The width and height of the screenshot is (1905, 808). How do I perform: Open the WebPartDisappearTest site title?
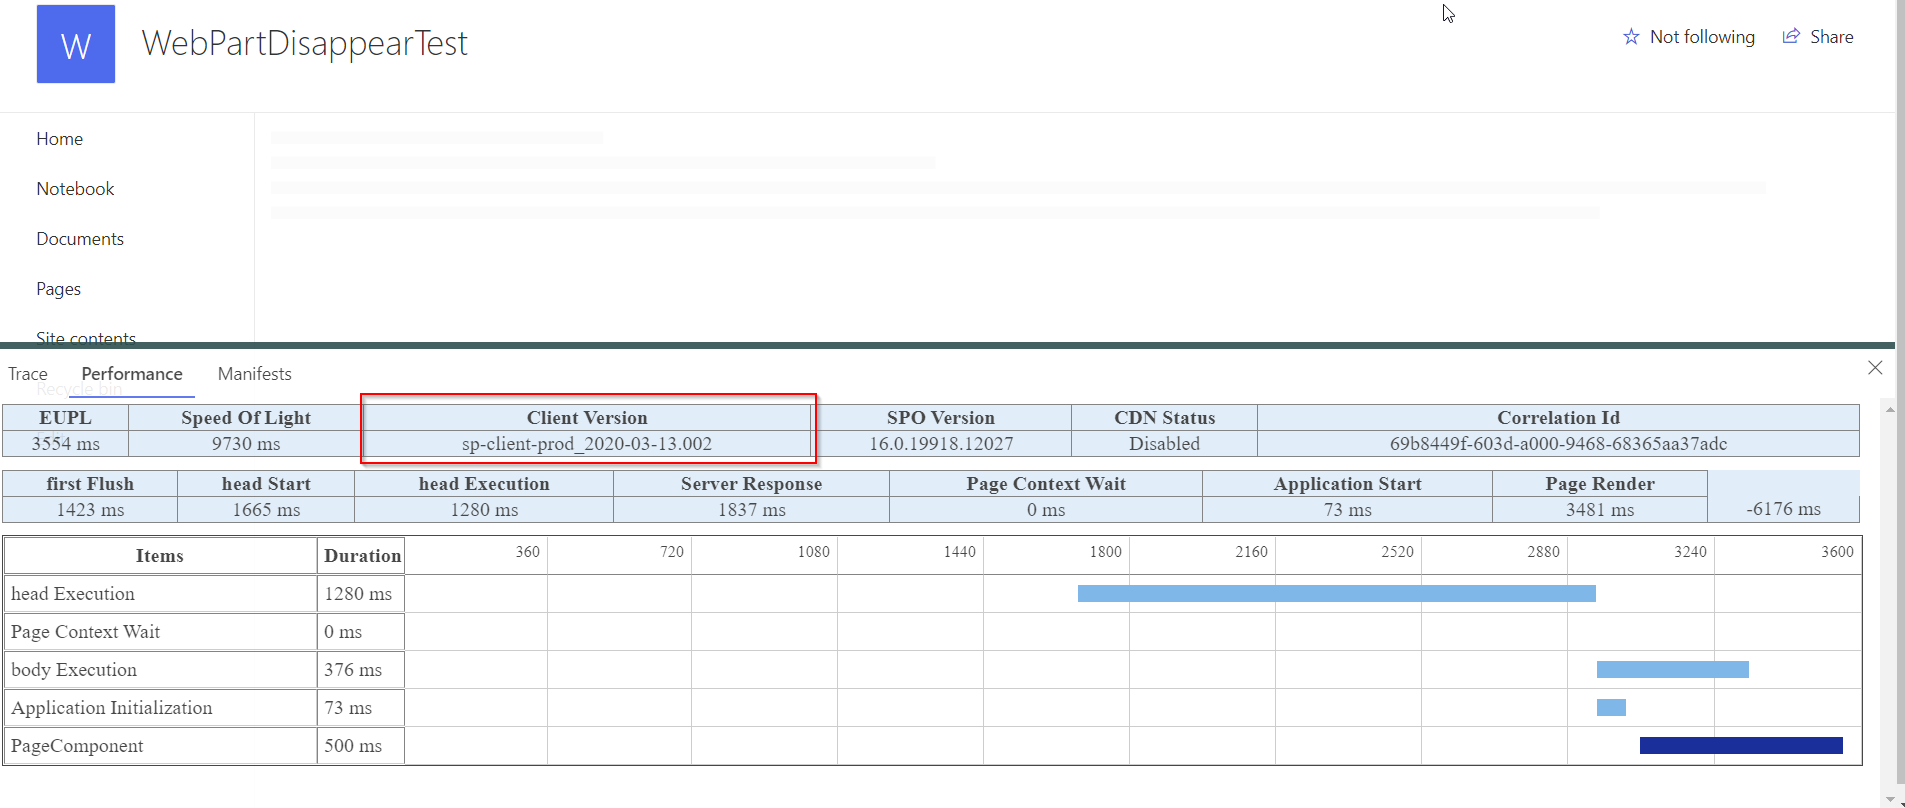[304, 43]
